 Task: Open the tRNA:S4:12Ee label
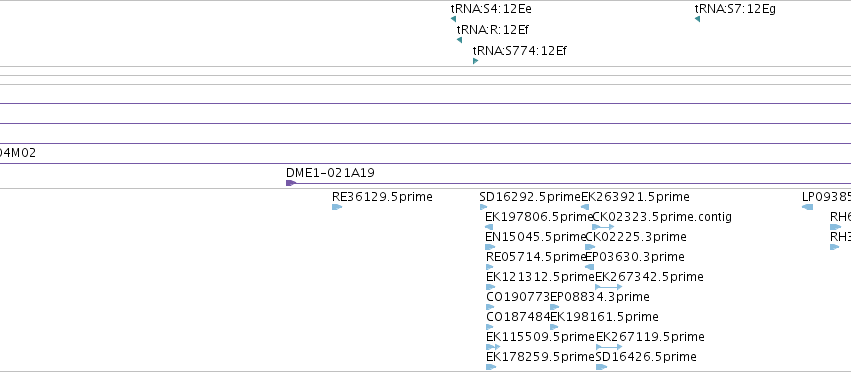(x=491, y=9)
